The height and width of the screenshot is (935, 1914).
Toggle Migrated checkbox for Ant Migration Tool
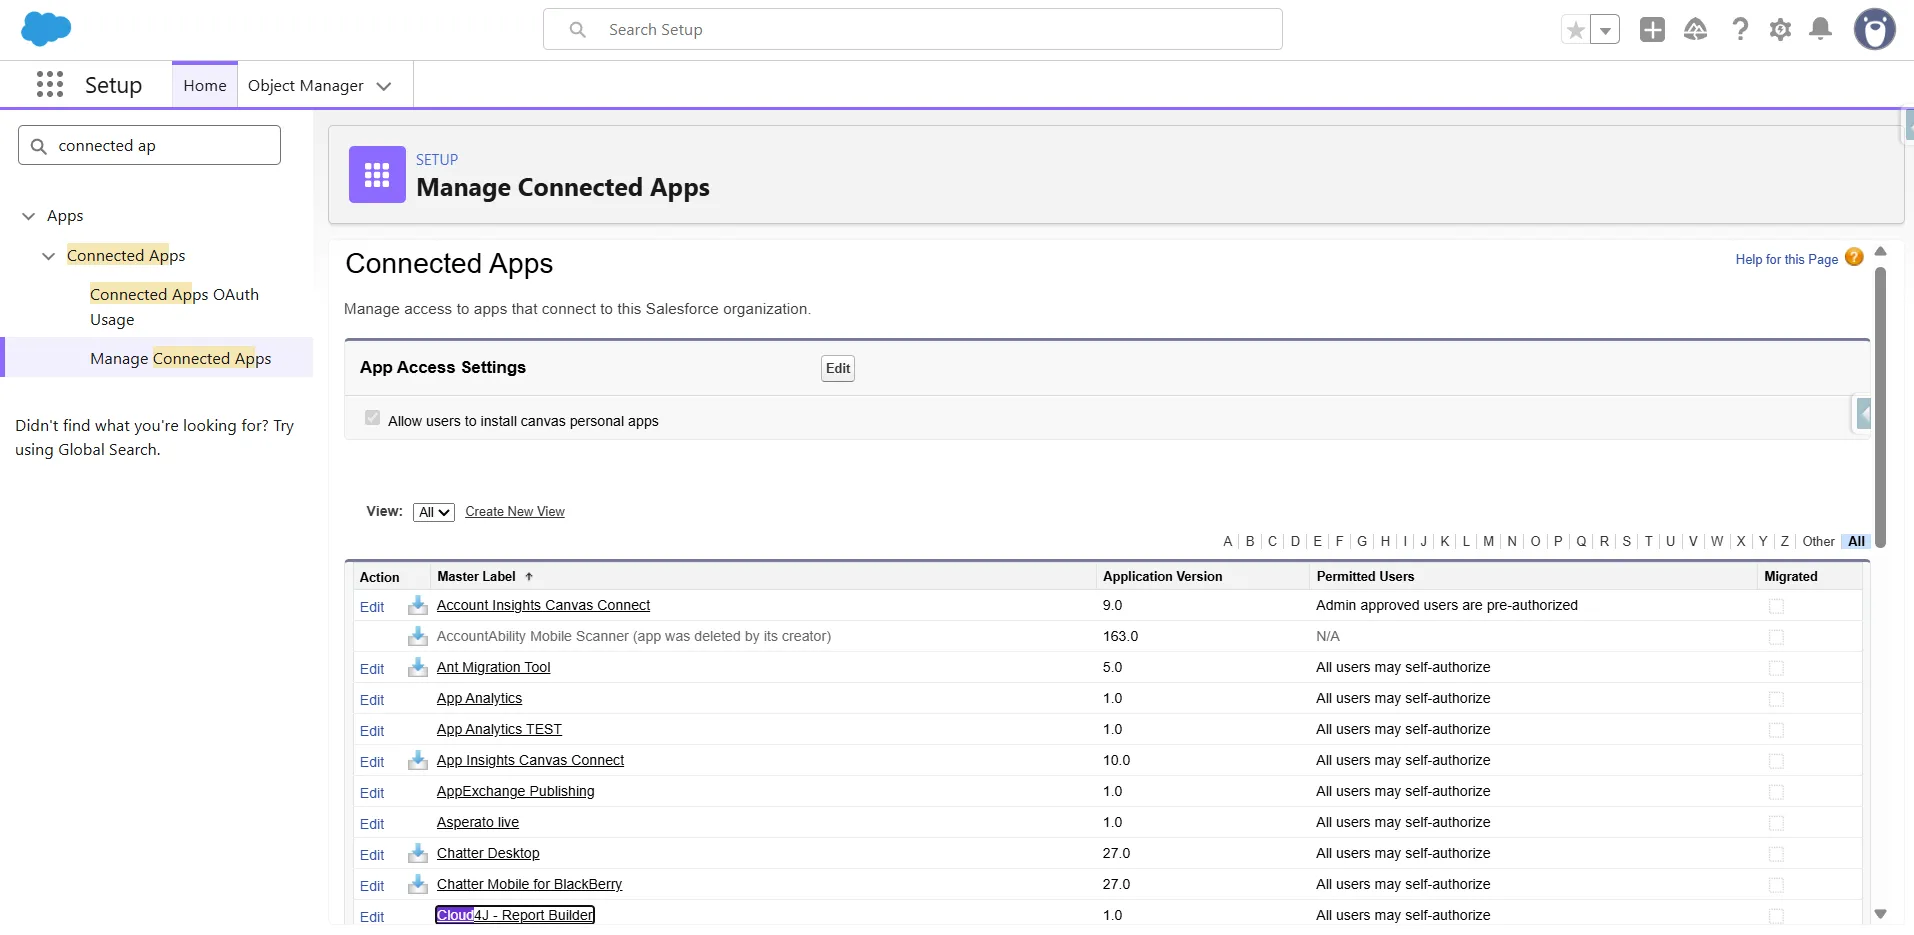point(1776,668)
